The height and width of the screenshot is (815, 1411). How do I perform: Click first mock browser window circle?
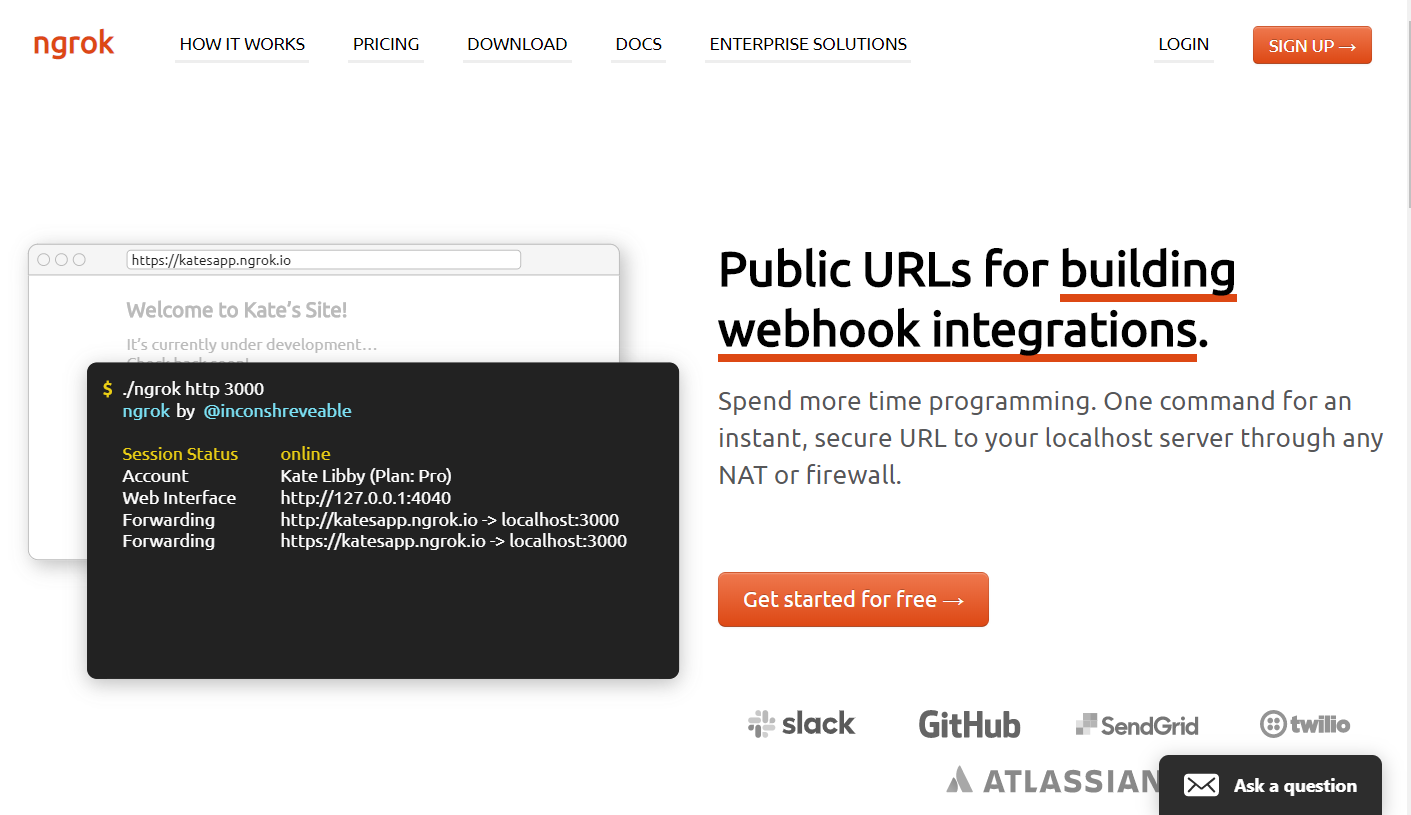point(44,260)
